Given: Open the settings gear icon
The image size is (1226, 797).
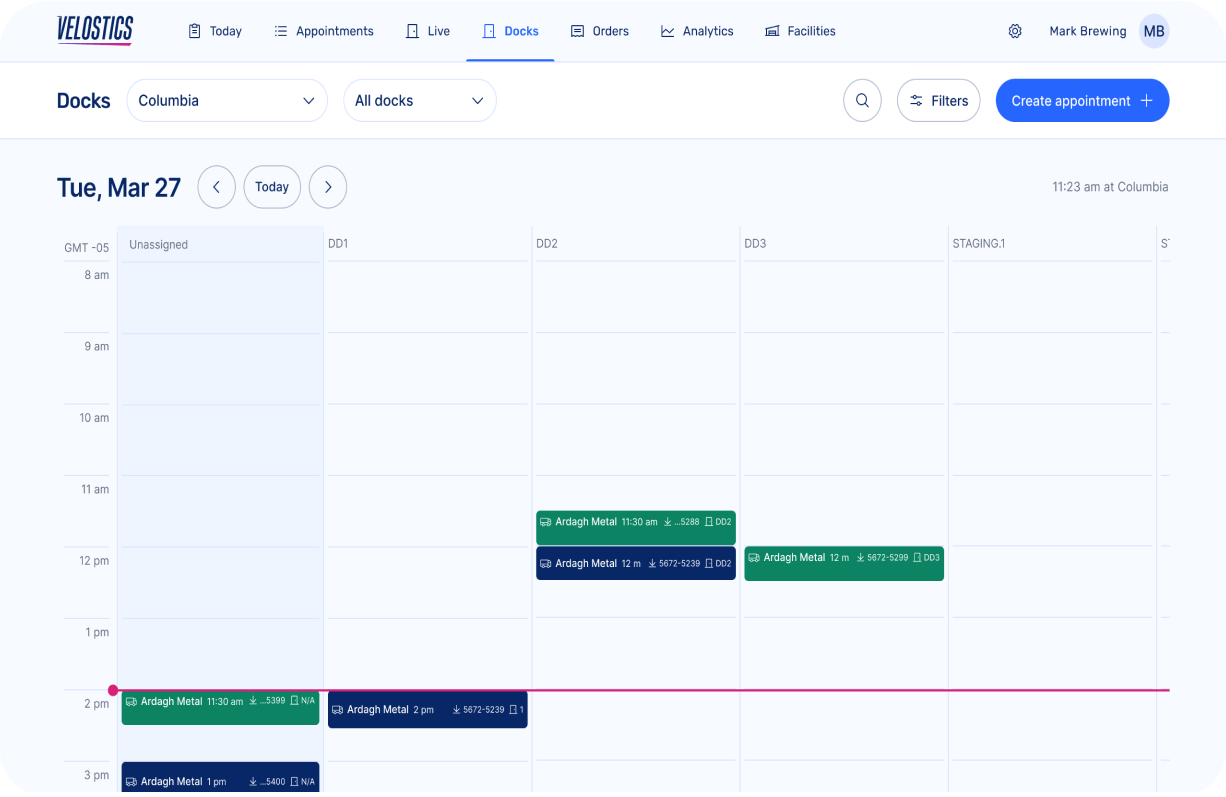Looking at the screenshot, I should click(1015, 31).
